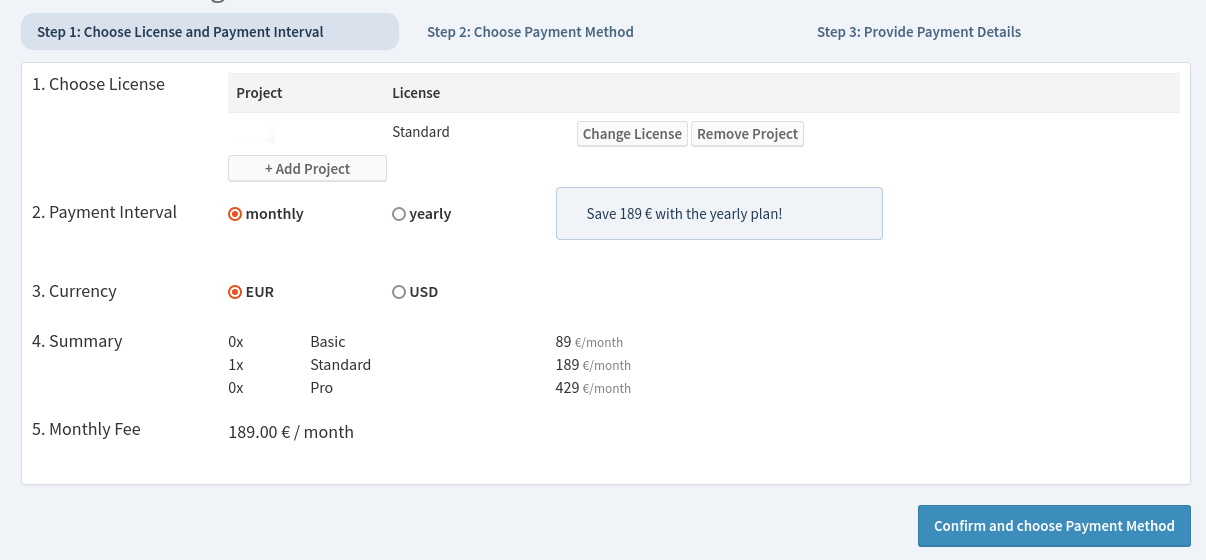Click the '1x Standard' summary row
1206x560 pixels.
click(x=430, y=365)
